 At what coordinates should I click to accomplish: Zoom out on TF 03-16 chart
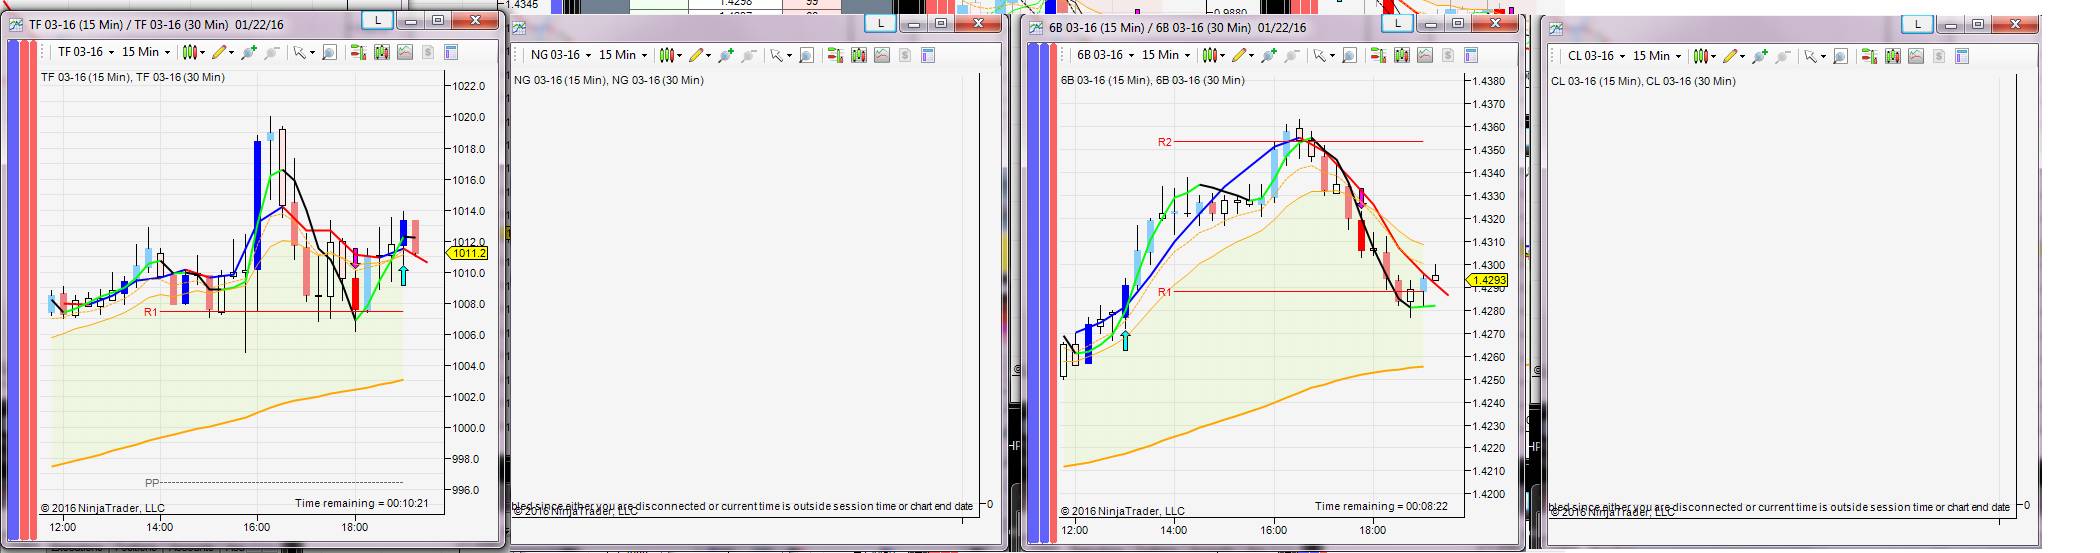pos(271,52)
